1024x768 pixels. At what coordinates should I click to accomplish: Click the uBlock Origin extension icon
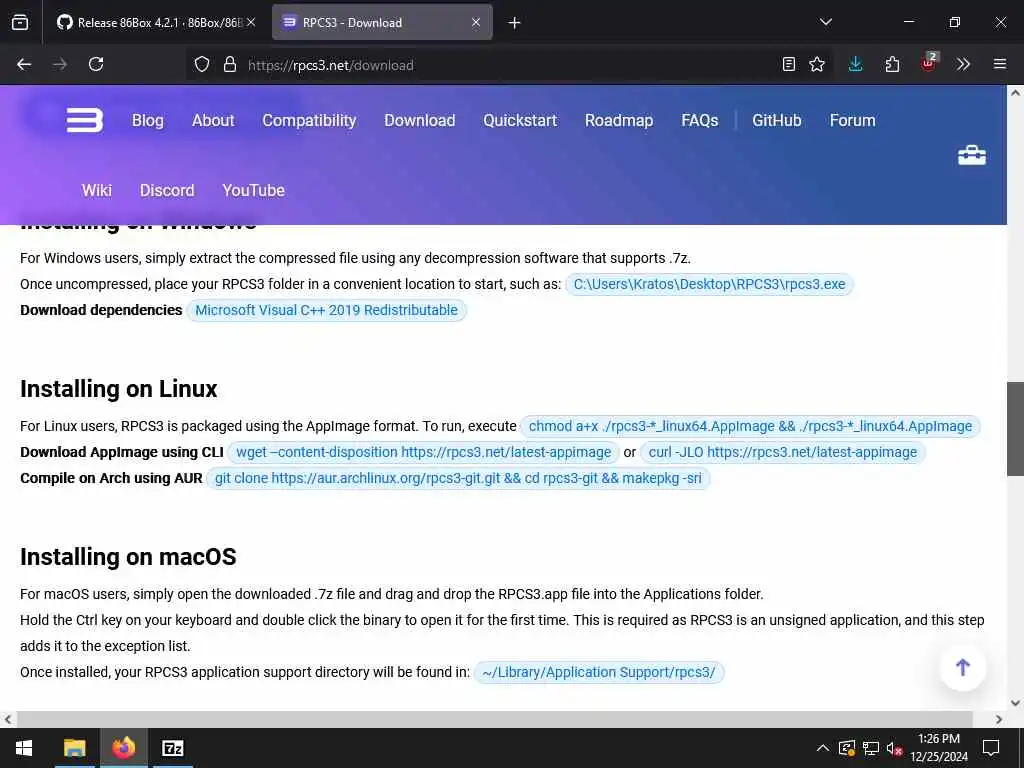click(x=929, y=63)
